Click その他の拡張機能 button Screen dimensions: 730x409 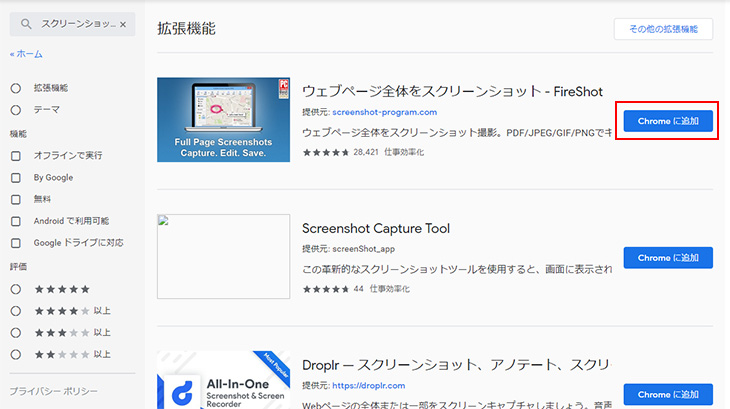pyautogui.click(x=663, y=29)
